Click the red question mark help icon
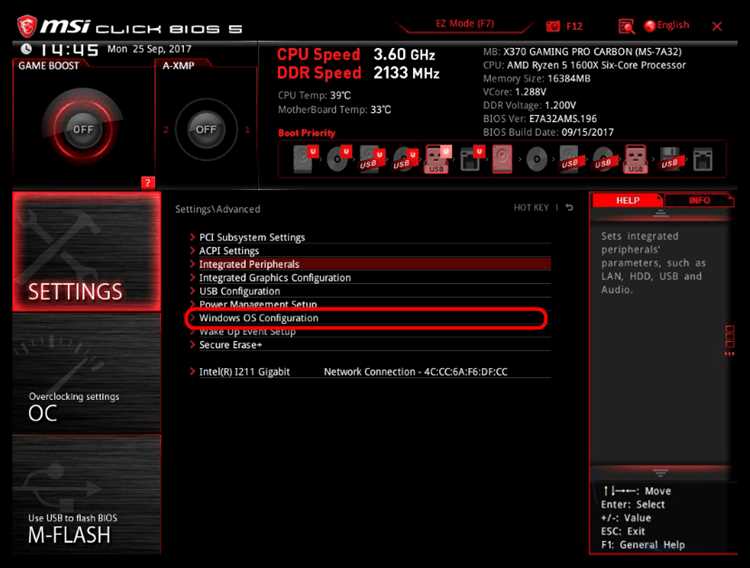 pyautogui.click(x=148, y=182)
